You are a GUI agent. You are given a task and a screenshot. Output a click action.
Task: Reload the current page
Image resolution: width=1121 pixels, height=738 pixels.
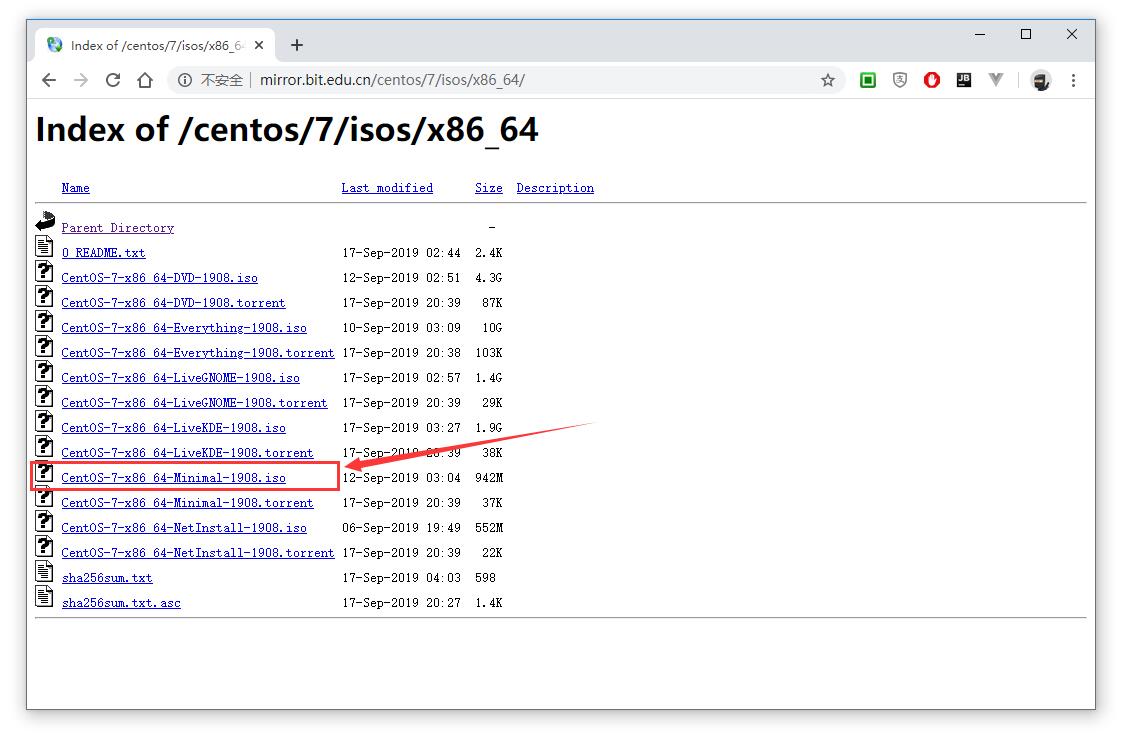[x=113, y=80]
